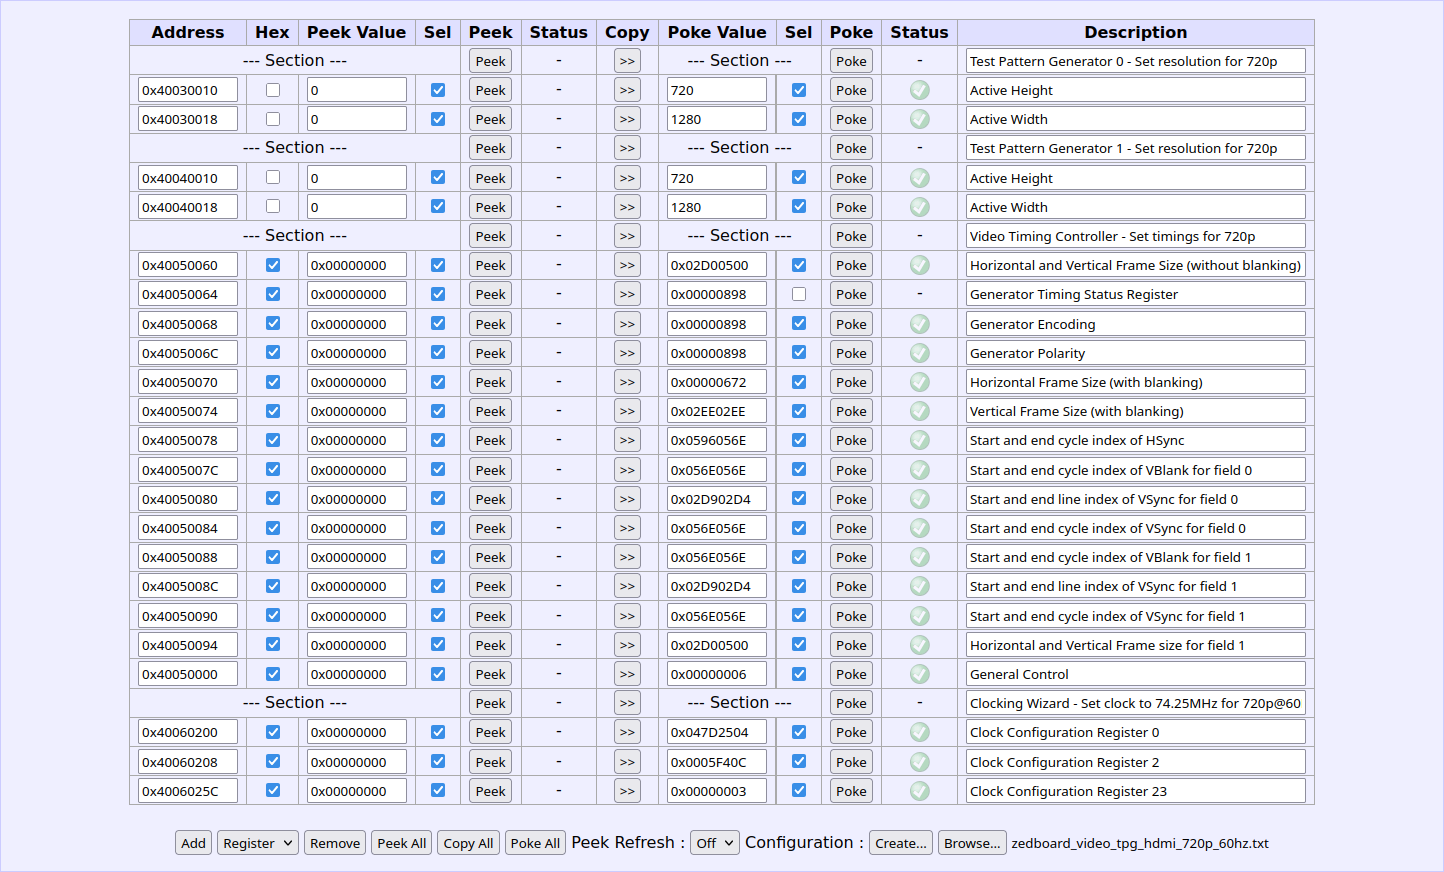Screen dimensions: 1444x872
Task: Click the Description column header
Action: (x=1135, y=32)
